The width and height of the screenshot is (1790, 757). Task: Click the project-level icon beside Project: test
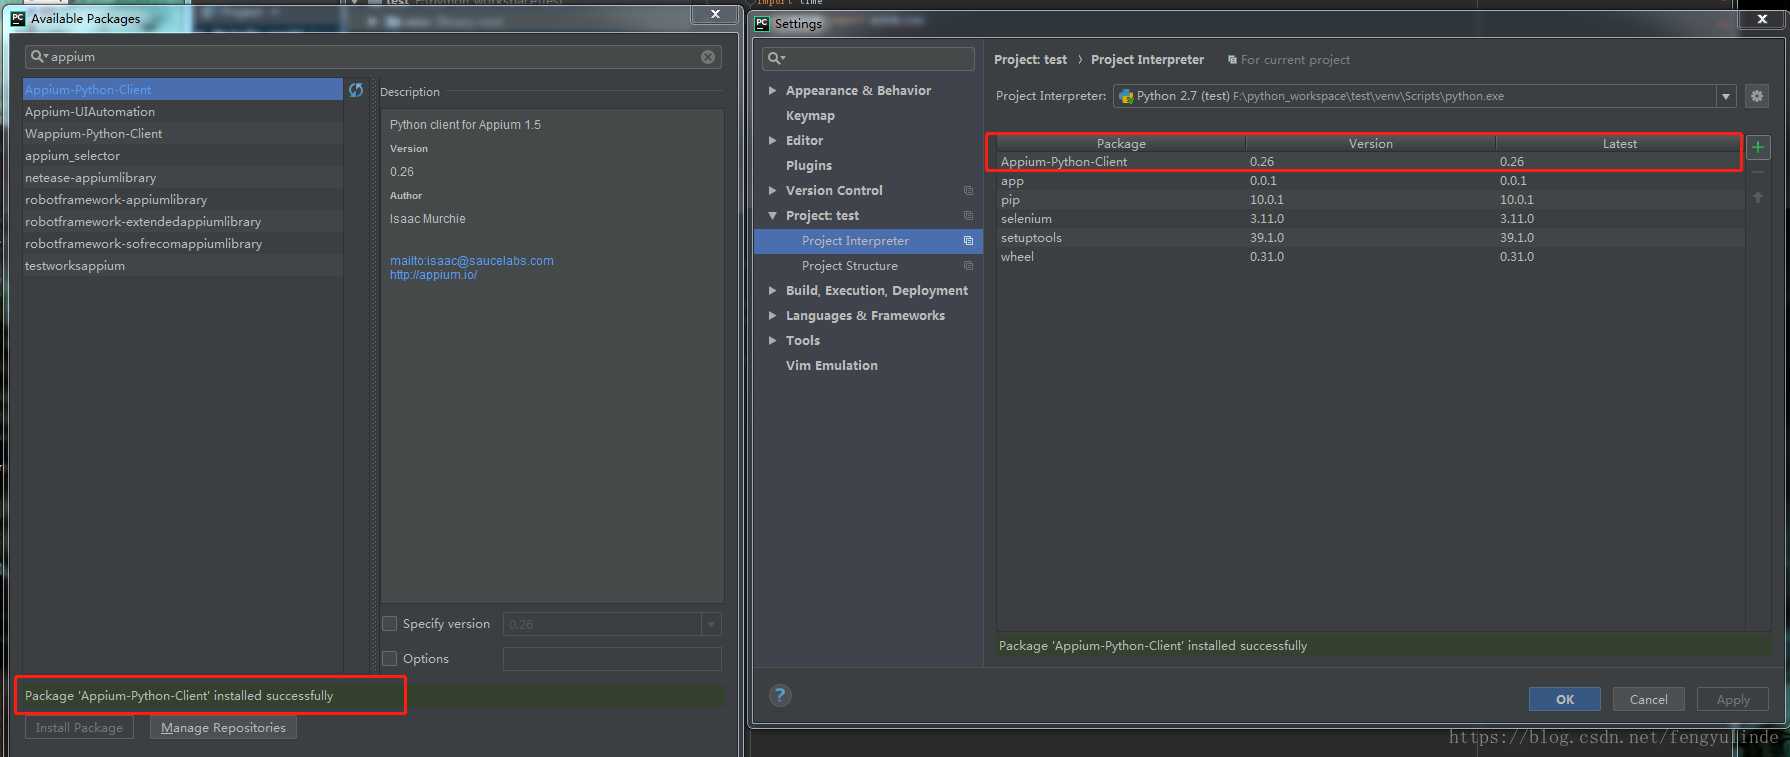pyautogui.click(x=968, y=216)
